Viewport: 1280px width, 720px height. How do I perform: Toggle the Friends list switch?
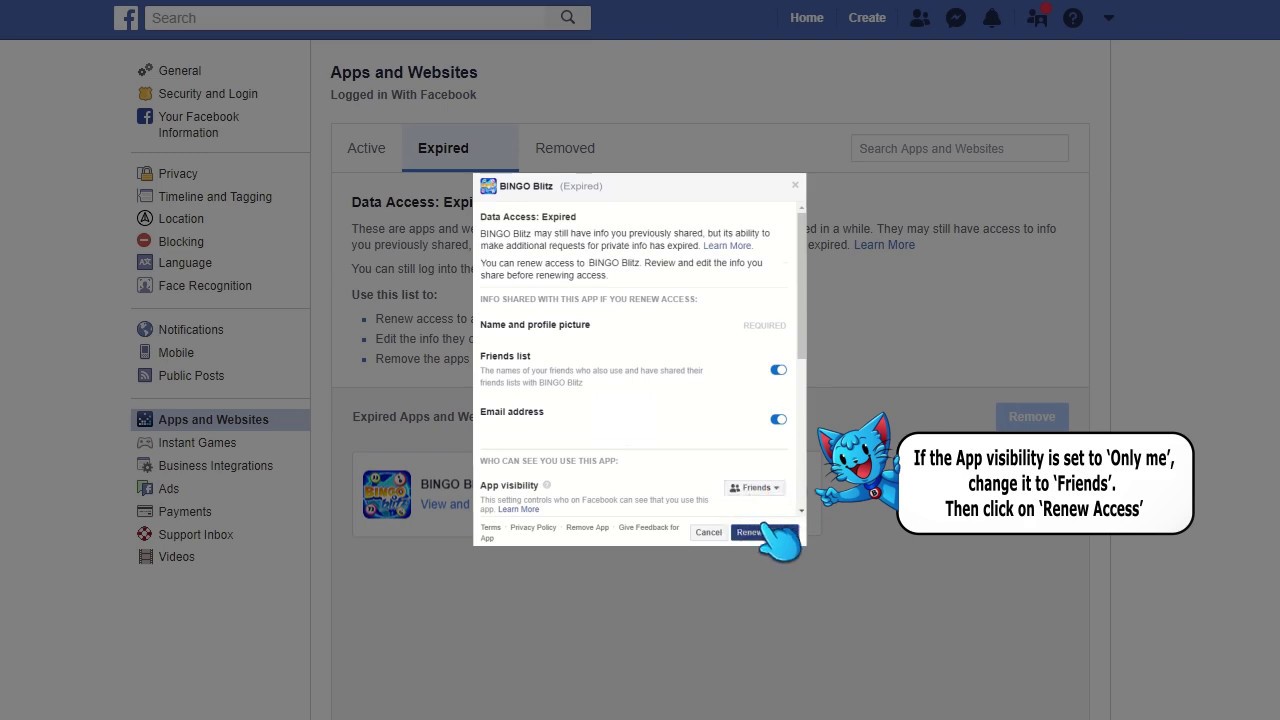click(778, 370)
